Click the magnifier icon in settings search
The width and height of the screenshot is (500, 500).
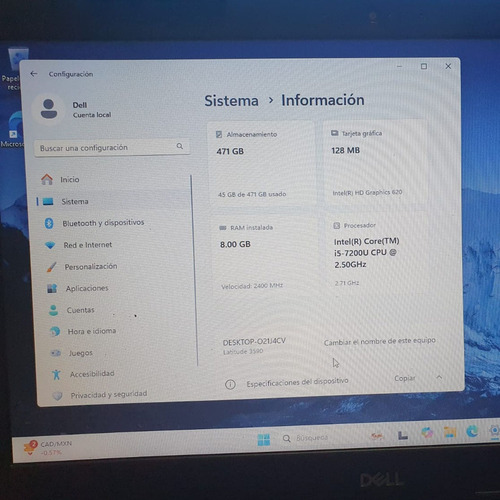point(180,146)
